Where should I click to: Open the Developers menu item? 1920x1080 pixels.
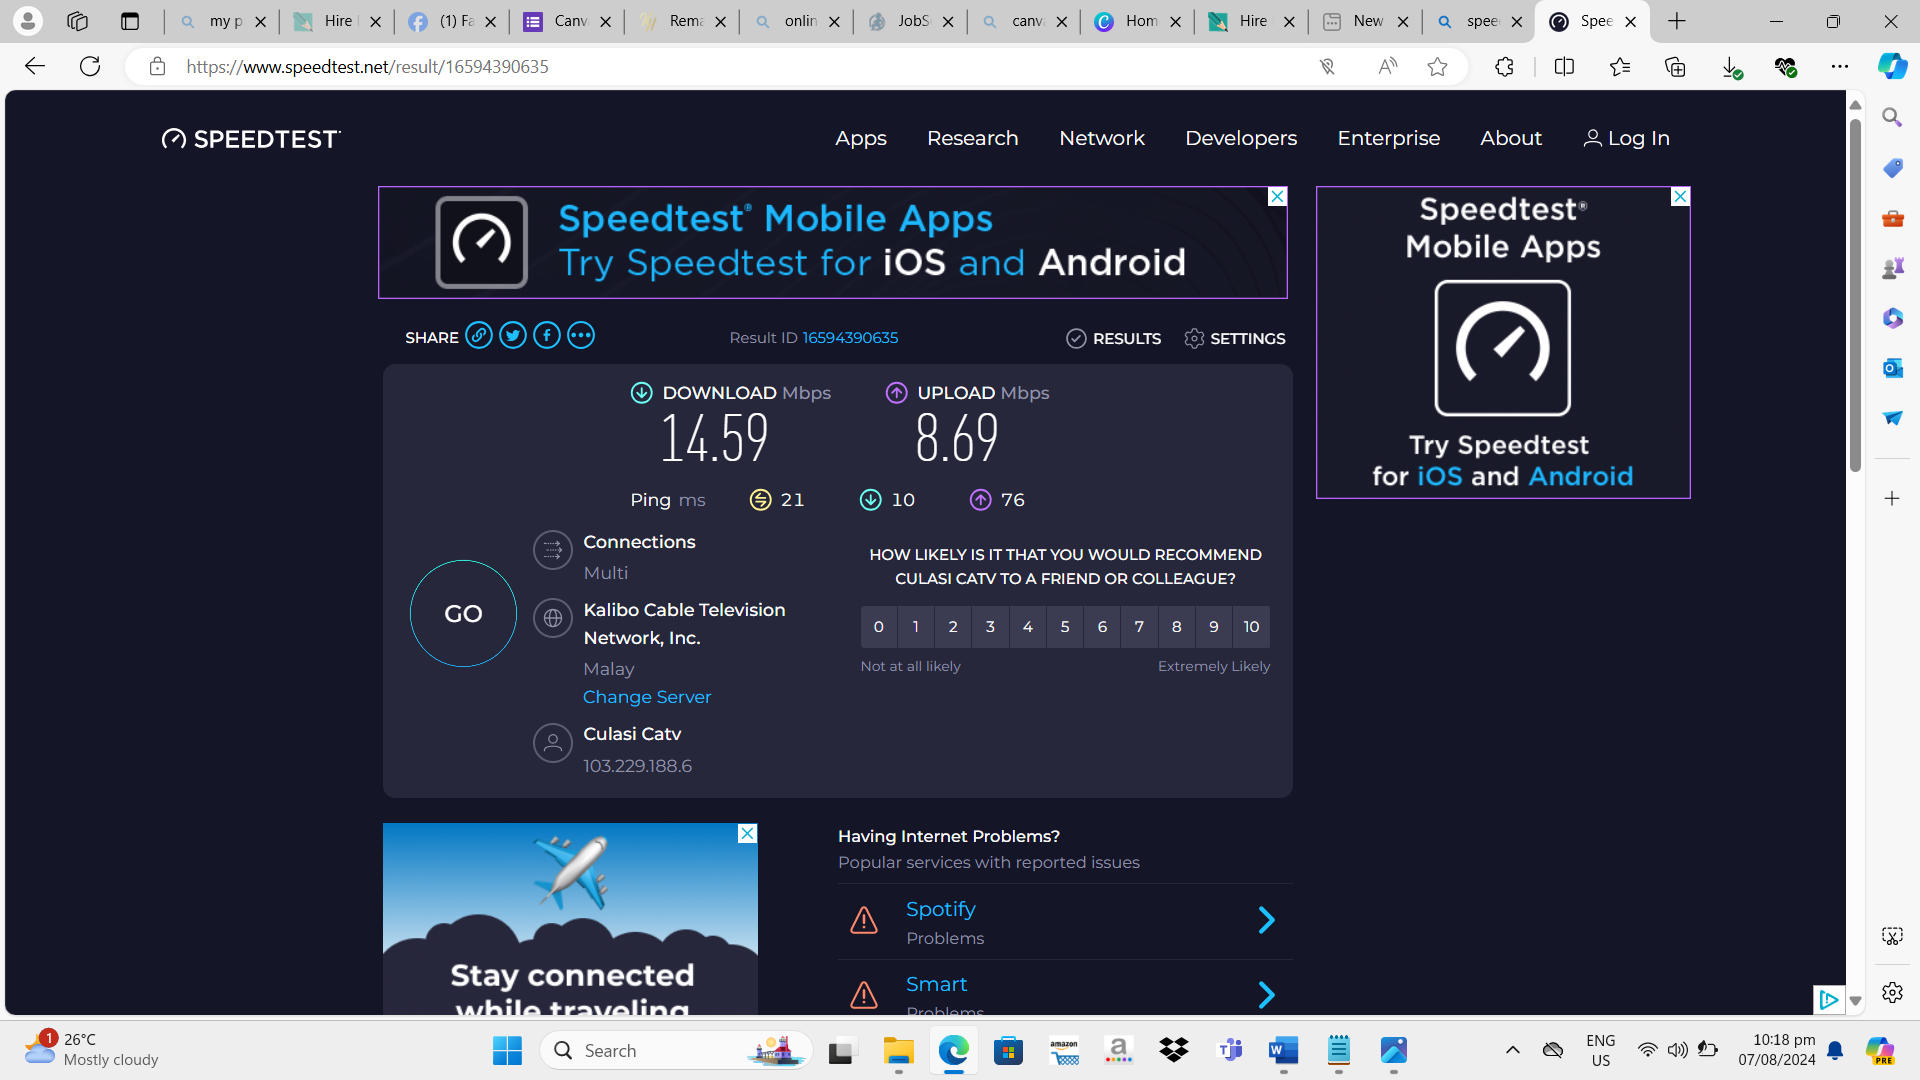[x=1240, y=139]
